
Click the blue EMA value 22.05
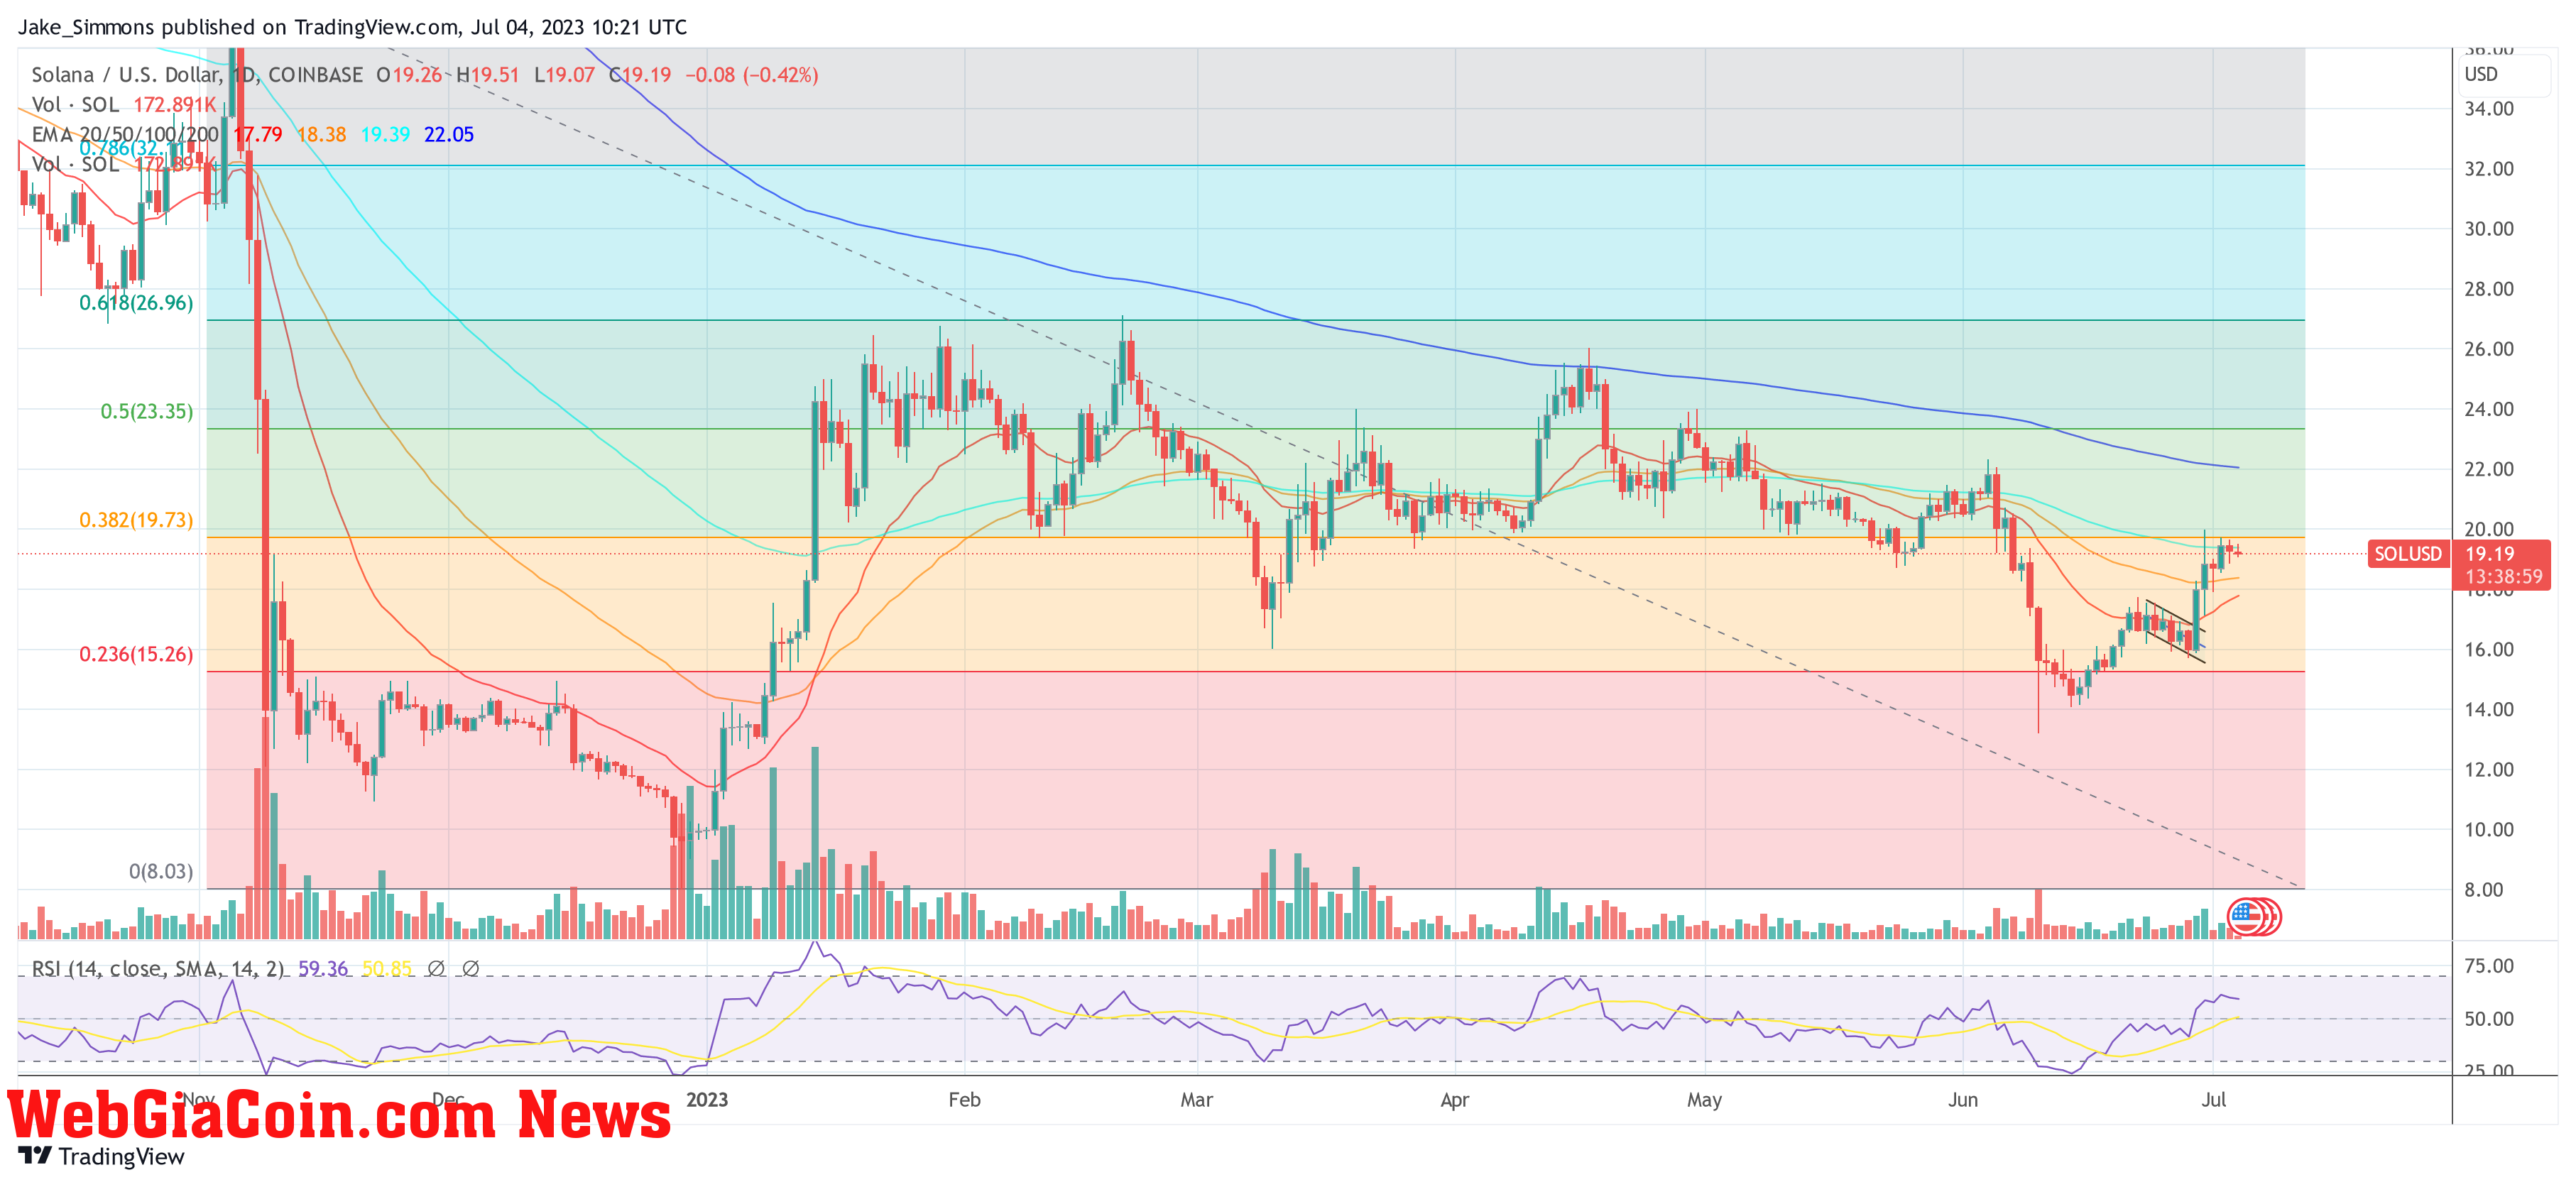click(x=449, y=134)
